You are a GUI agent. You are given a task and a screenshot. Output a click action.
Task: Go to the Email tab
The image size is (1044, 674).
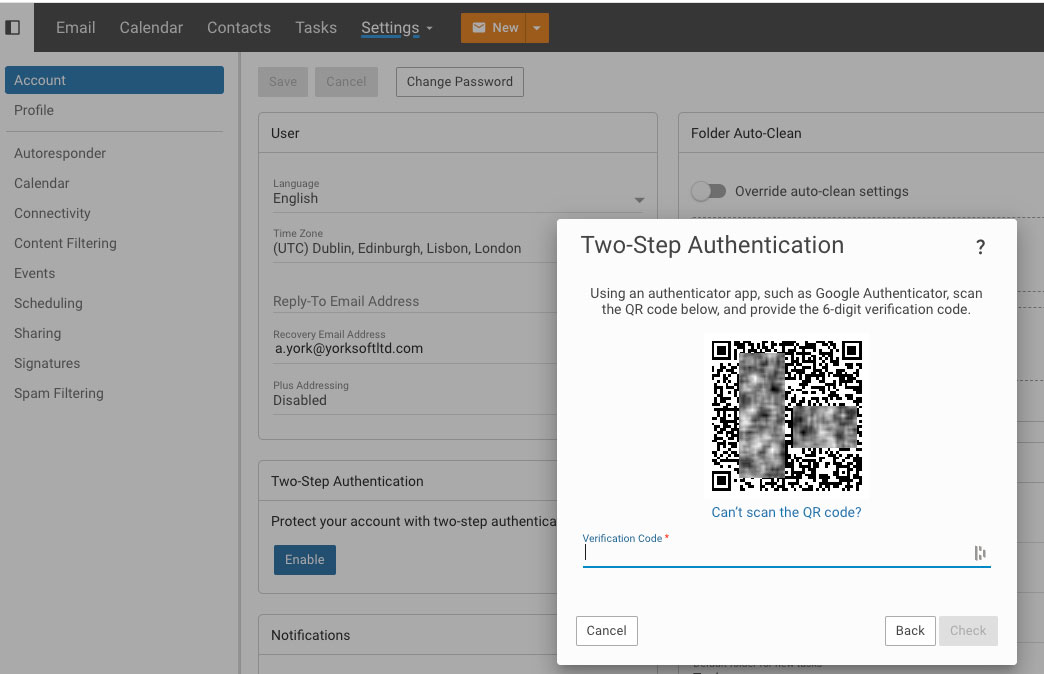(75, 27)
